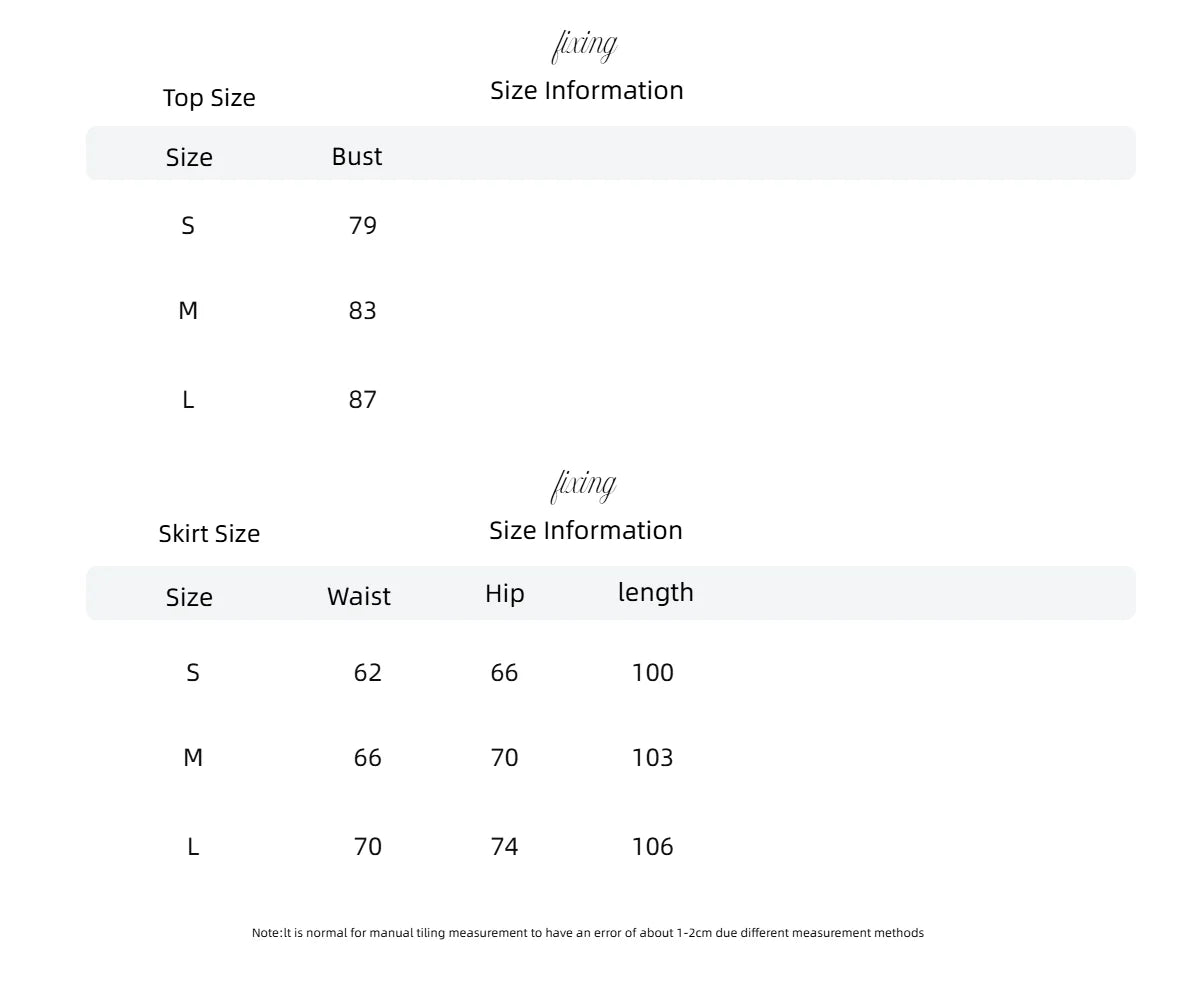This screenshot has height=1000, width=1200.
Task: Click the Bust column header
Action: [x=357, y=156]
